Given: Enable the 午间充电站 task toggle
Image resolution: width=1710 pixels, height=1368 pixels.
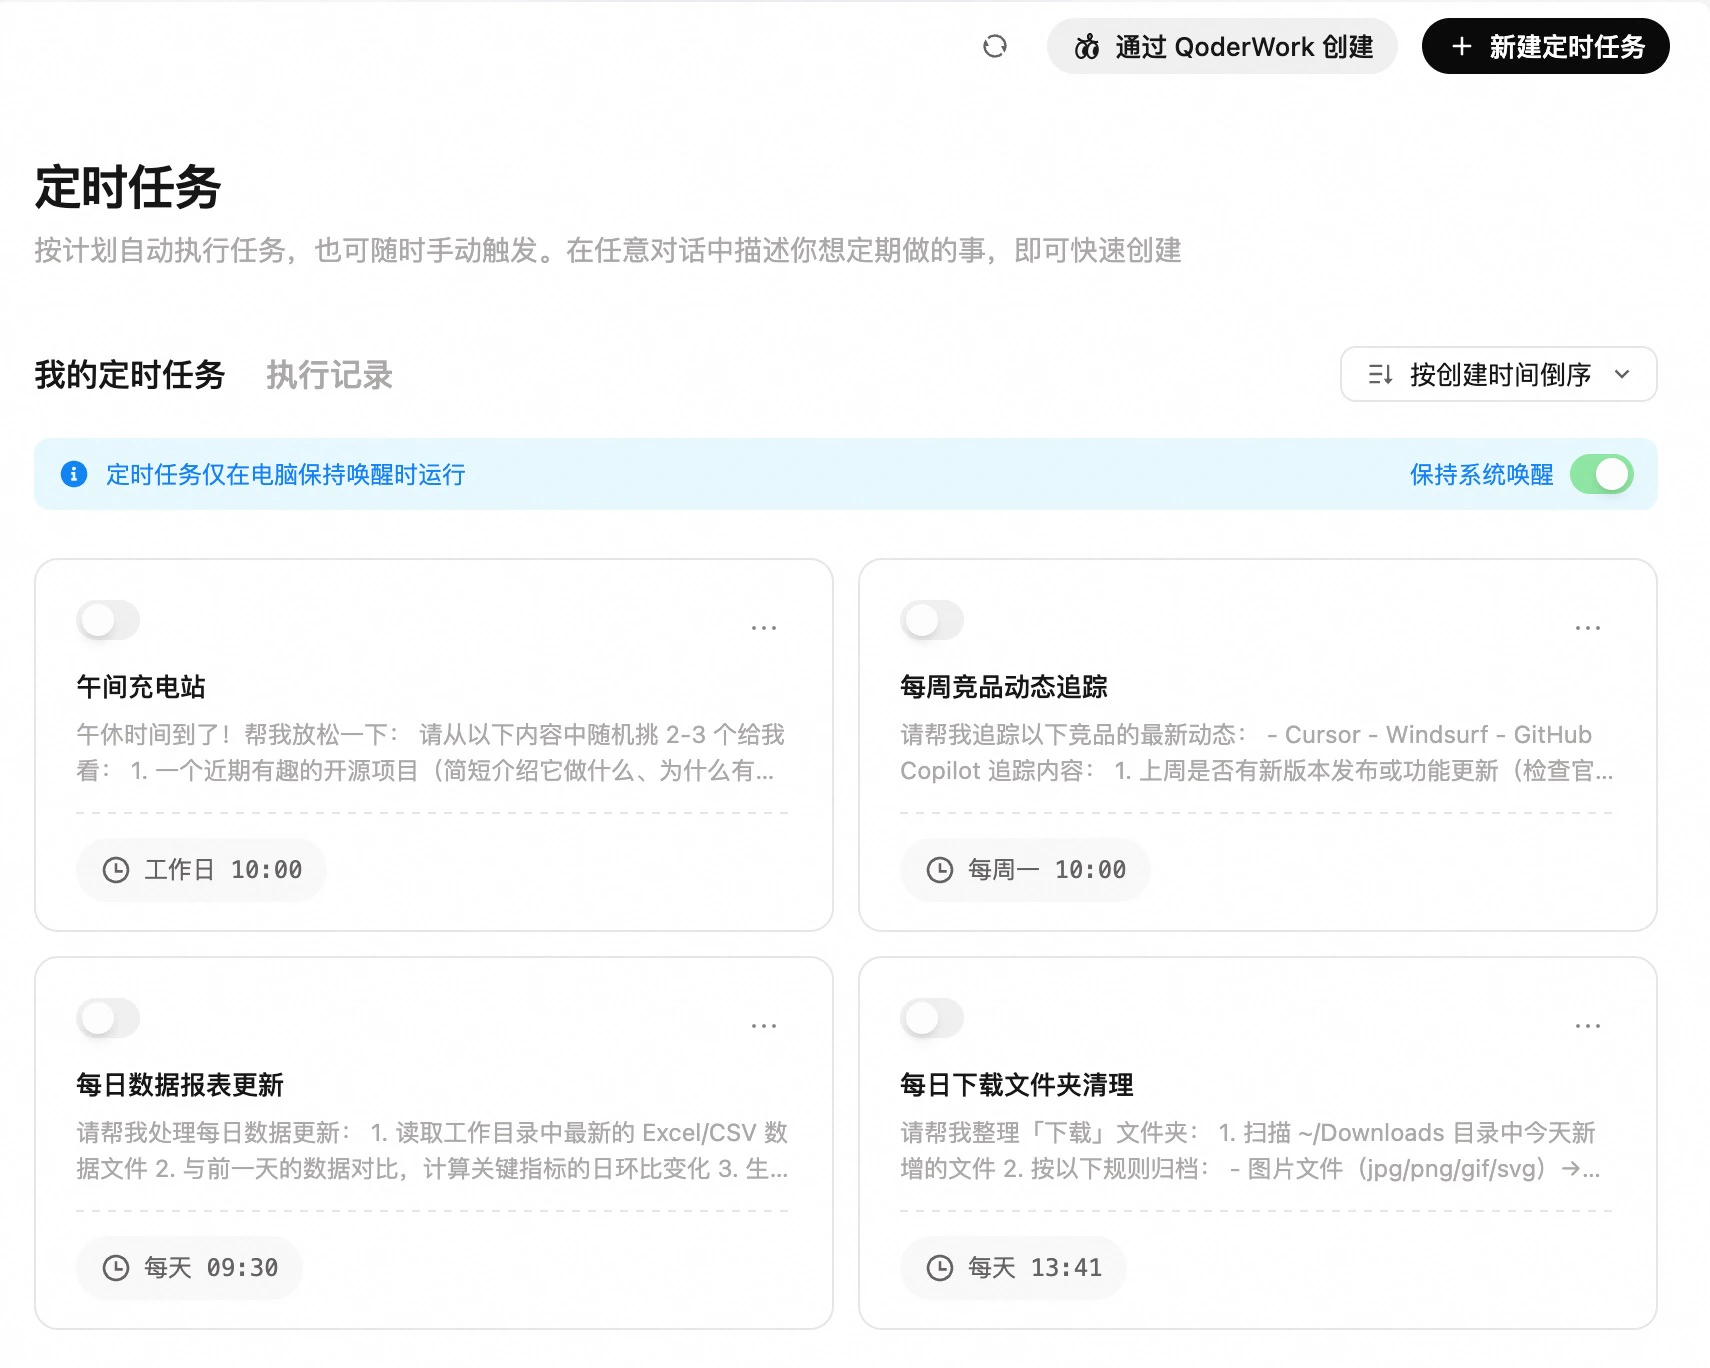Looking at the screenshot, I should point(107,620).
